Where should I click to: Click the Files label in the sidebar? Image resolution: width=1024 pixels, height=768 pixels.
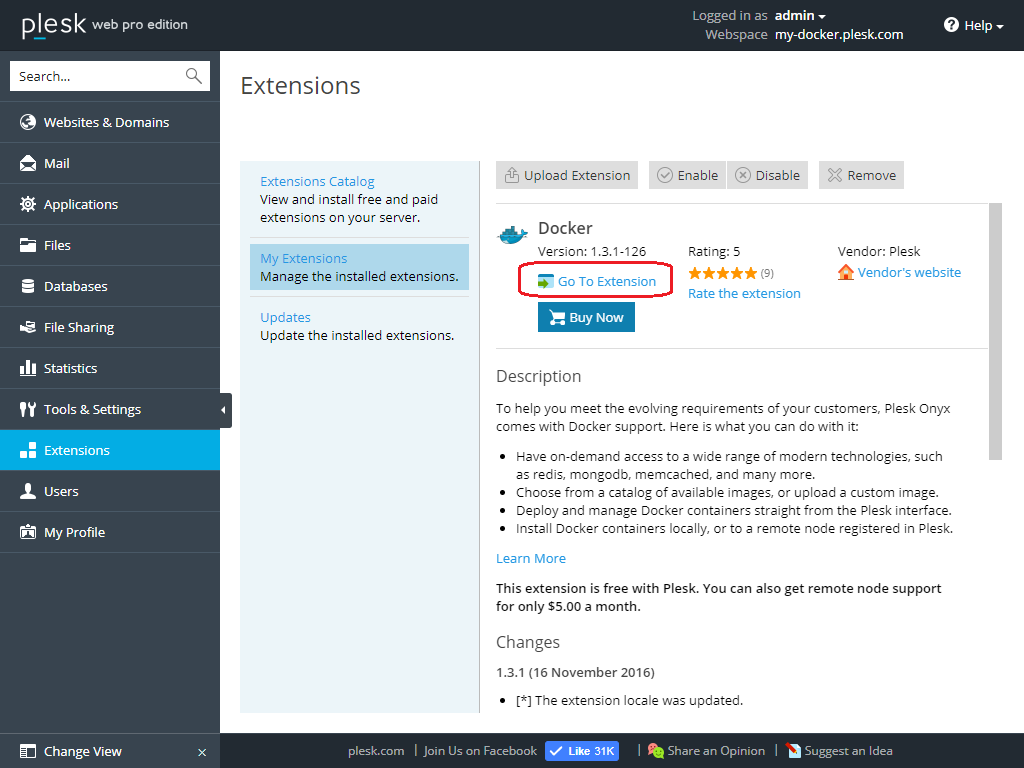coord(57,246)
